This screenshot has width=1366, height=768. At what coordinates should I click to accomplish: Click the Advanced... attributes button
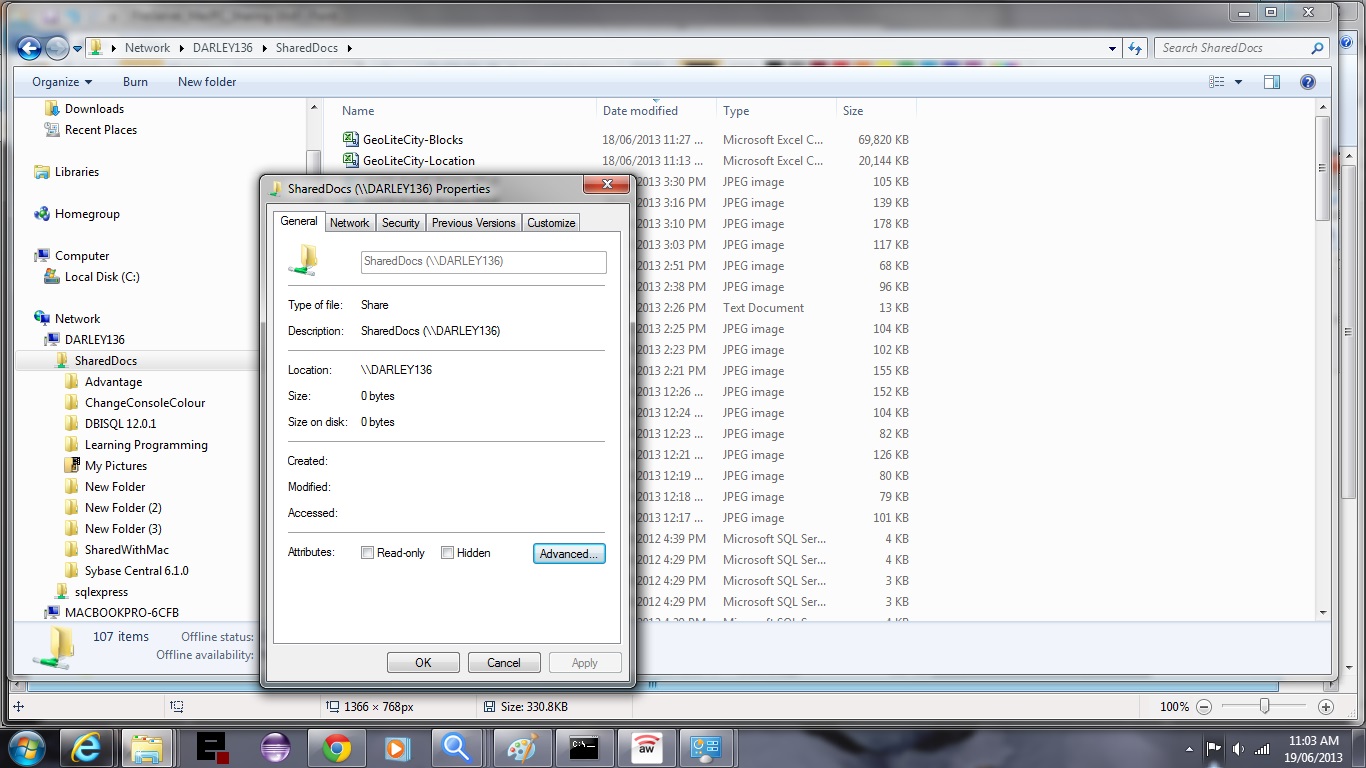(569, 553)
